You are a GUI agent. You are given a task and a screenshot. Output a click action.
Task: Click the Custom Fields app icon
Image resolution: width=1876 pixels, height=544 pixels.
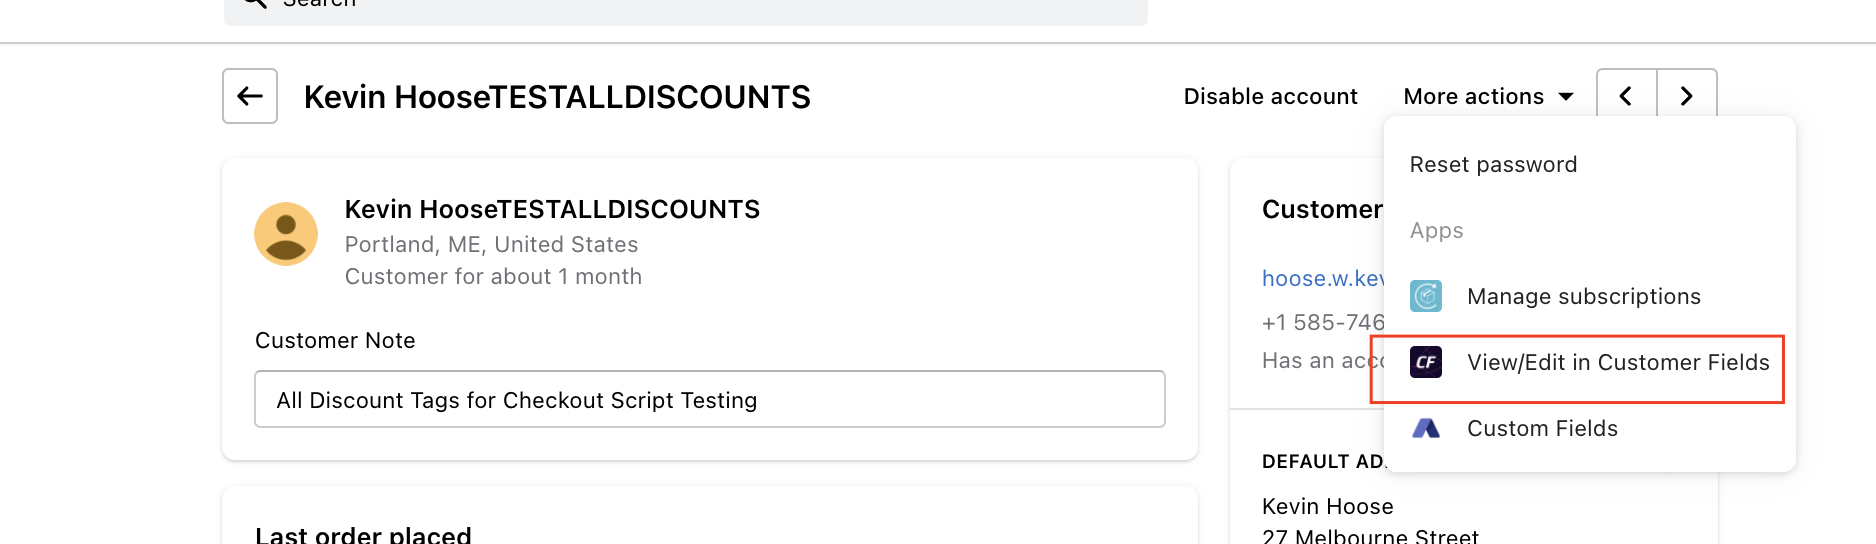tap(1426, 428)
